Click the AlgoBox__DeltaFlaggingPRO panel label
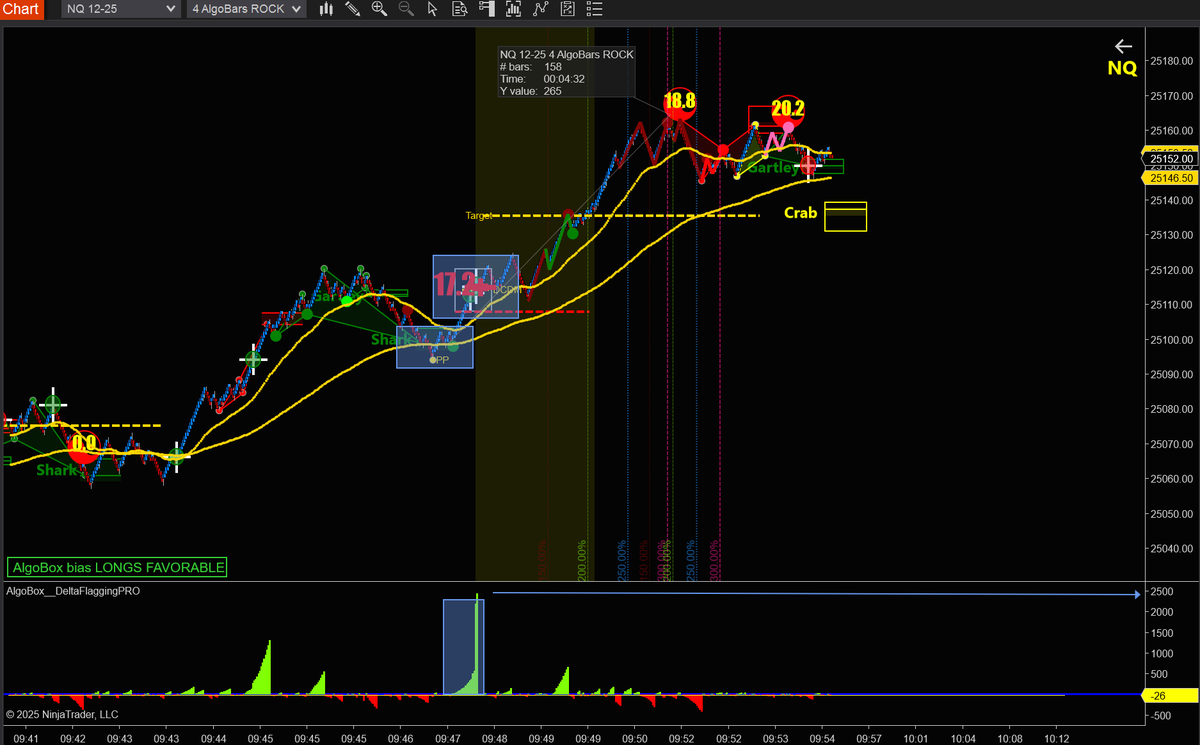 click(x=73, y=591)
